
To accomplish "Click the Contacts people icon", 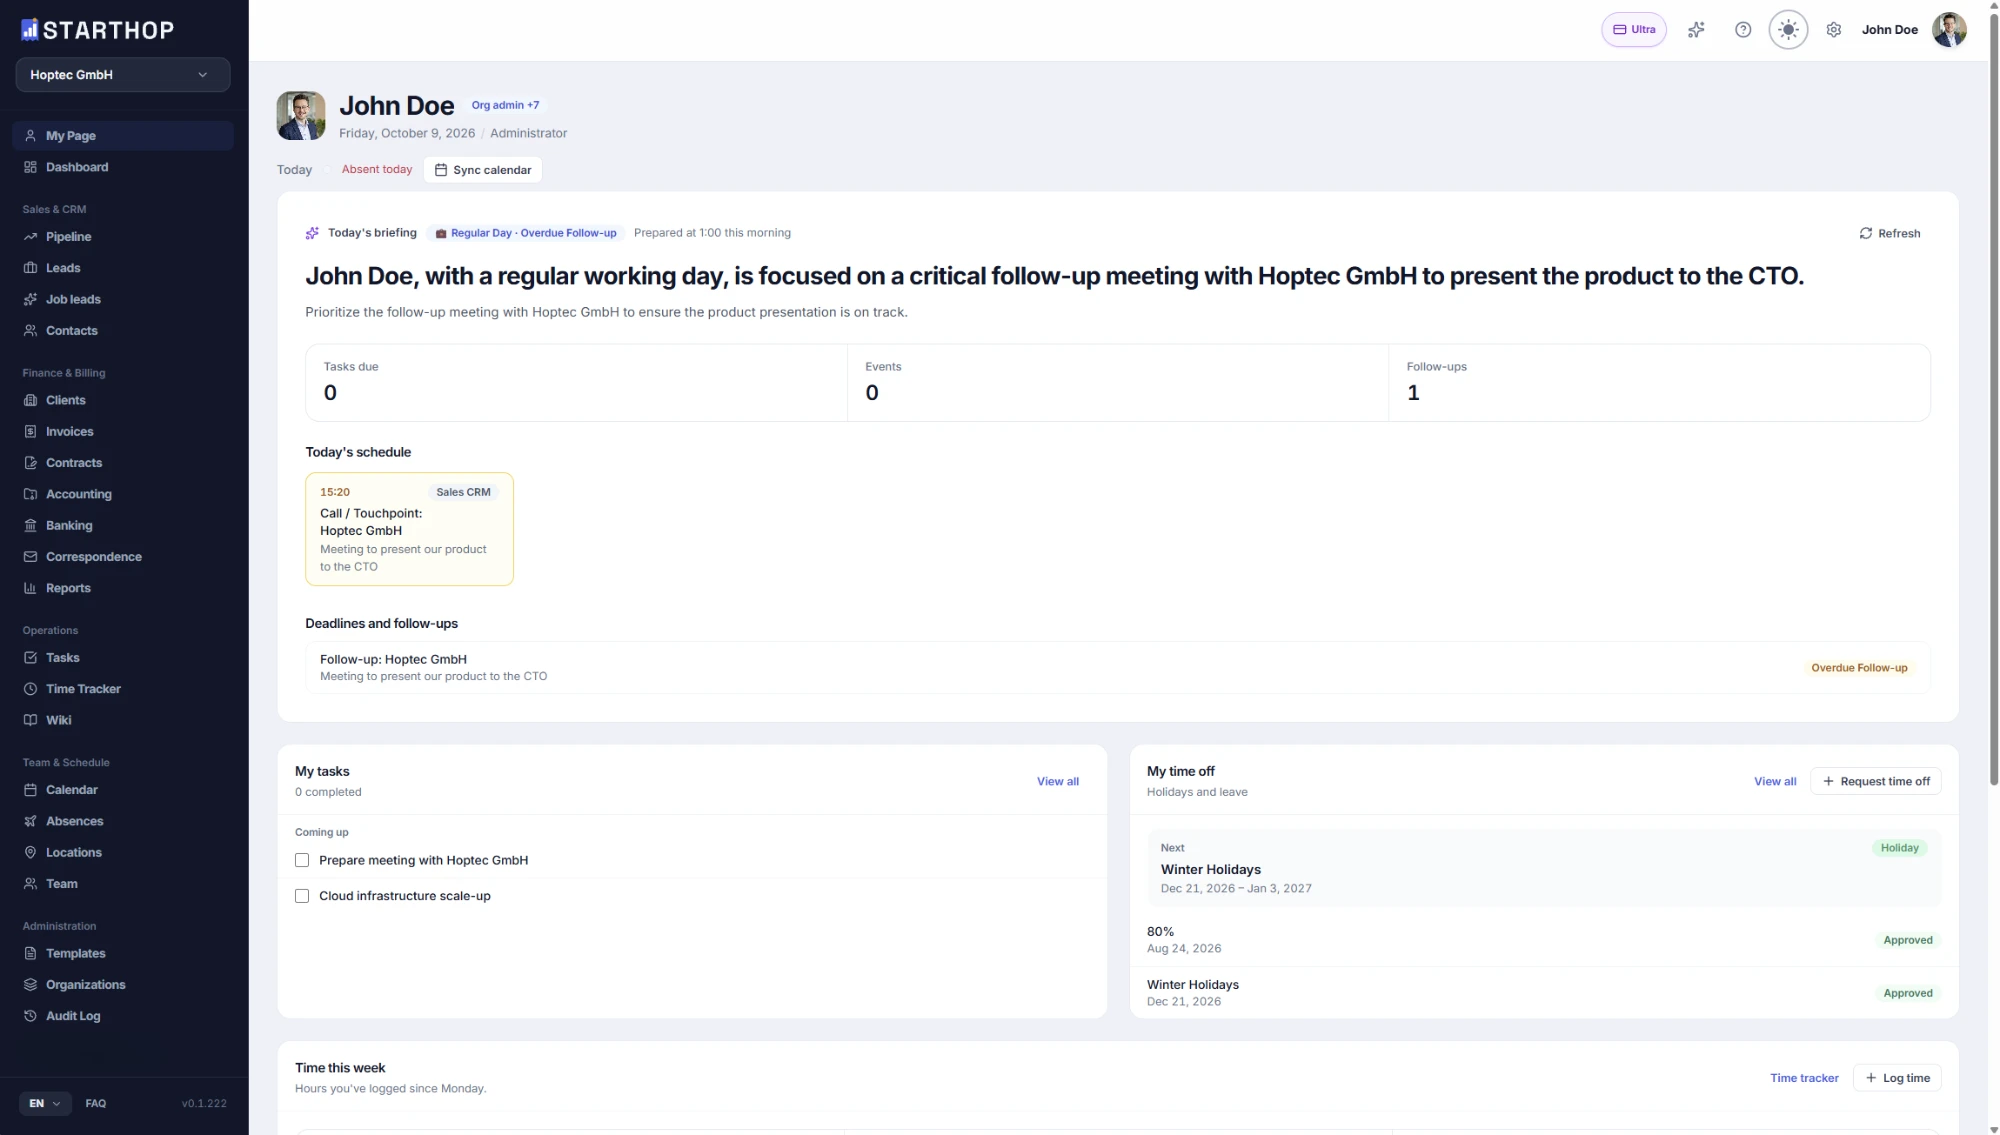I will 30,331.
